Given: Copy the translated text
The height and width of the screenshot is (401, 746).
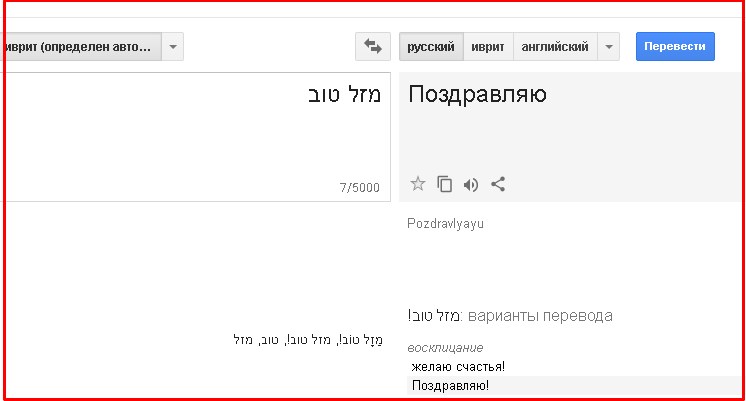Looking at the screenshot, I should pyautogui.click(x=445, y=184).
